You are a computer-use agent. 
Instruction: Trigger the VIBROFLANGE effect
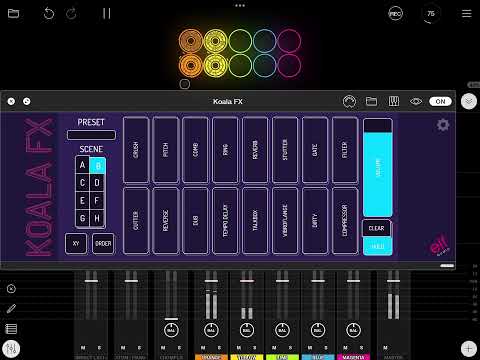pos(285,221)
